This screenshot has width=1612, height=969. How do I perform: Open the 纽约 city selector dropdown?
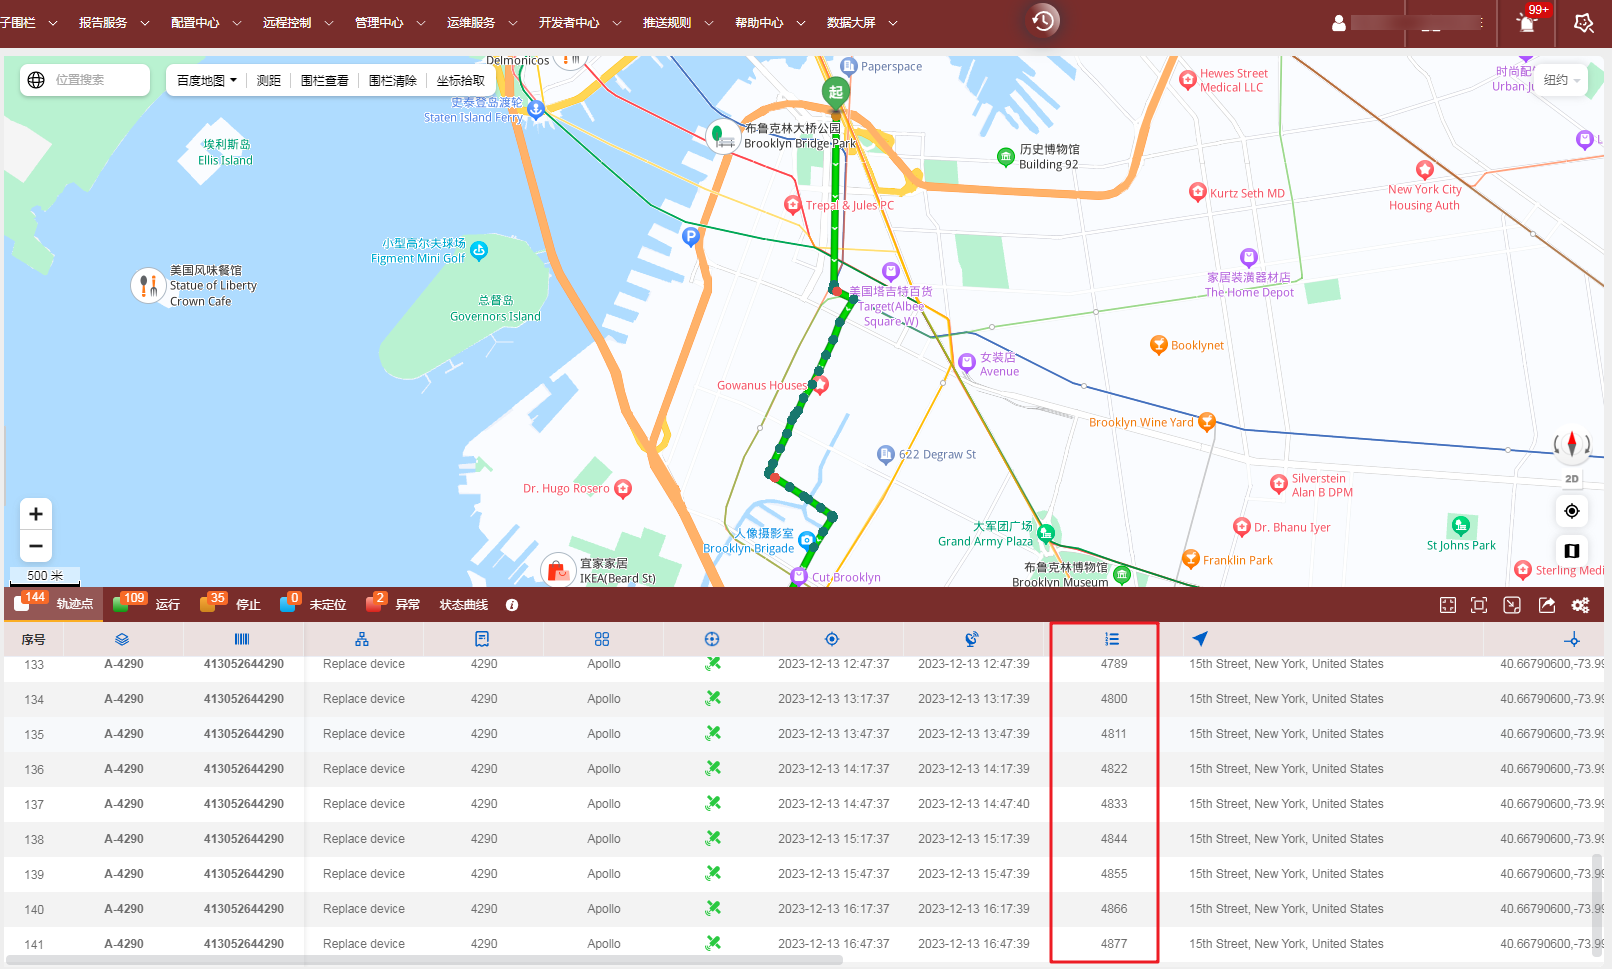coord(1561,80)
